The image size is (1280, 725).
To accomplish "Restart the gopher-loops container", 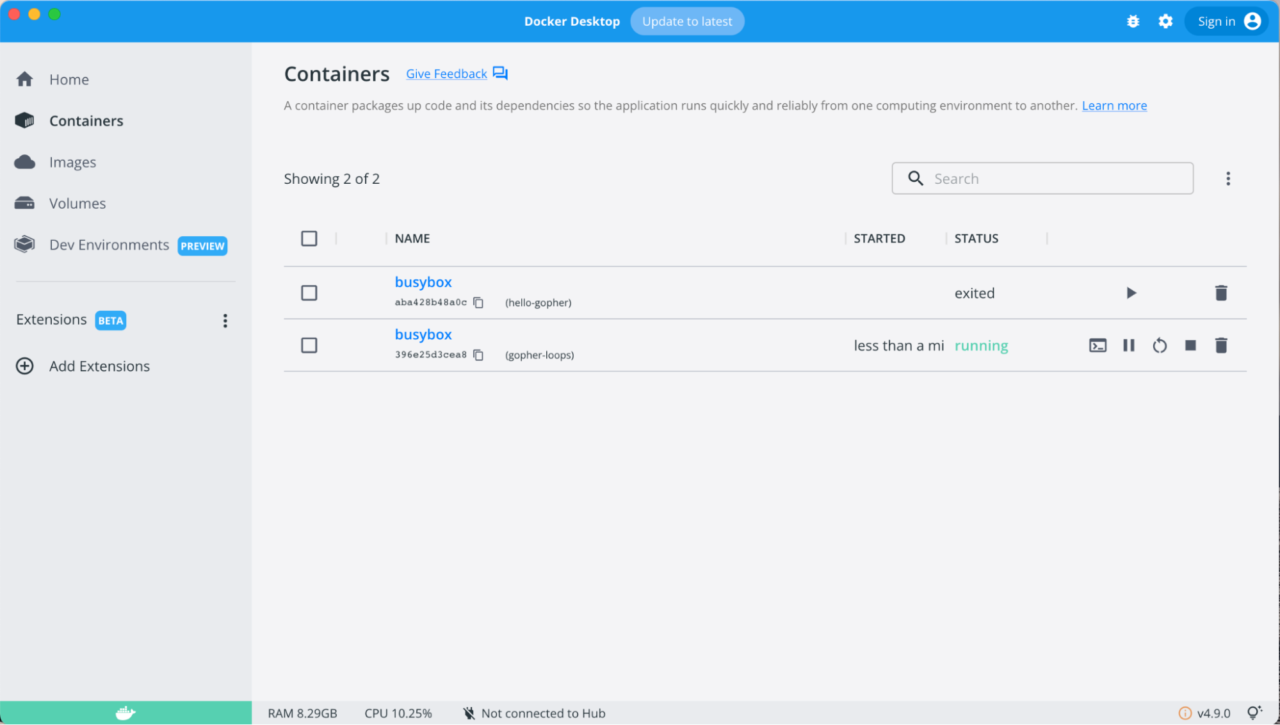I will pos(1159,344).
